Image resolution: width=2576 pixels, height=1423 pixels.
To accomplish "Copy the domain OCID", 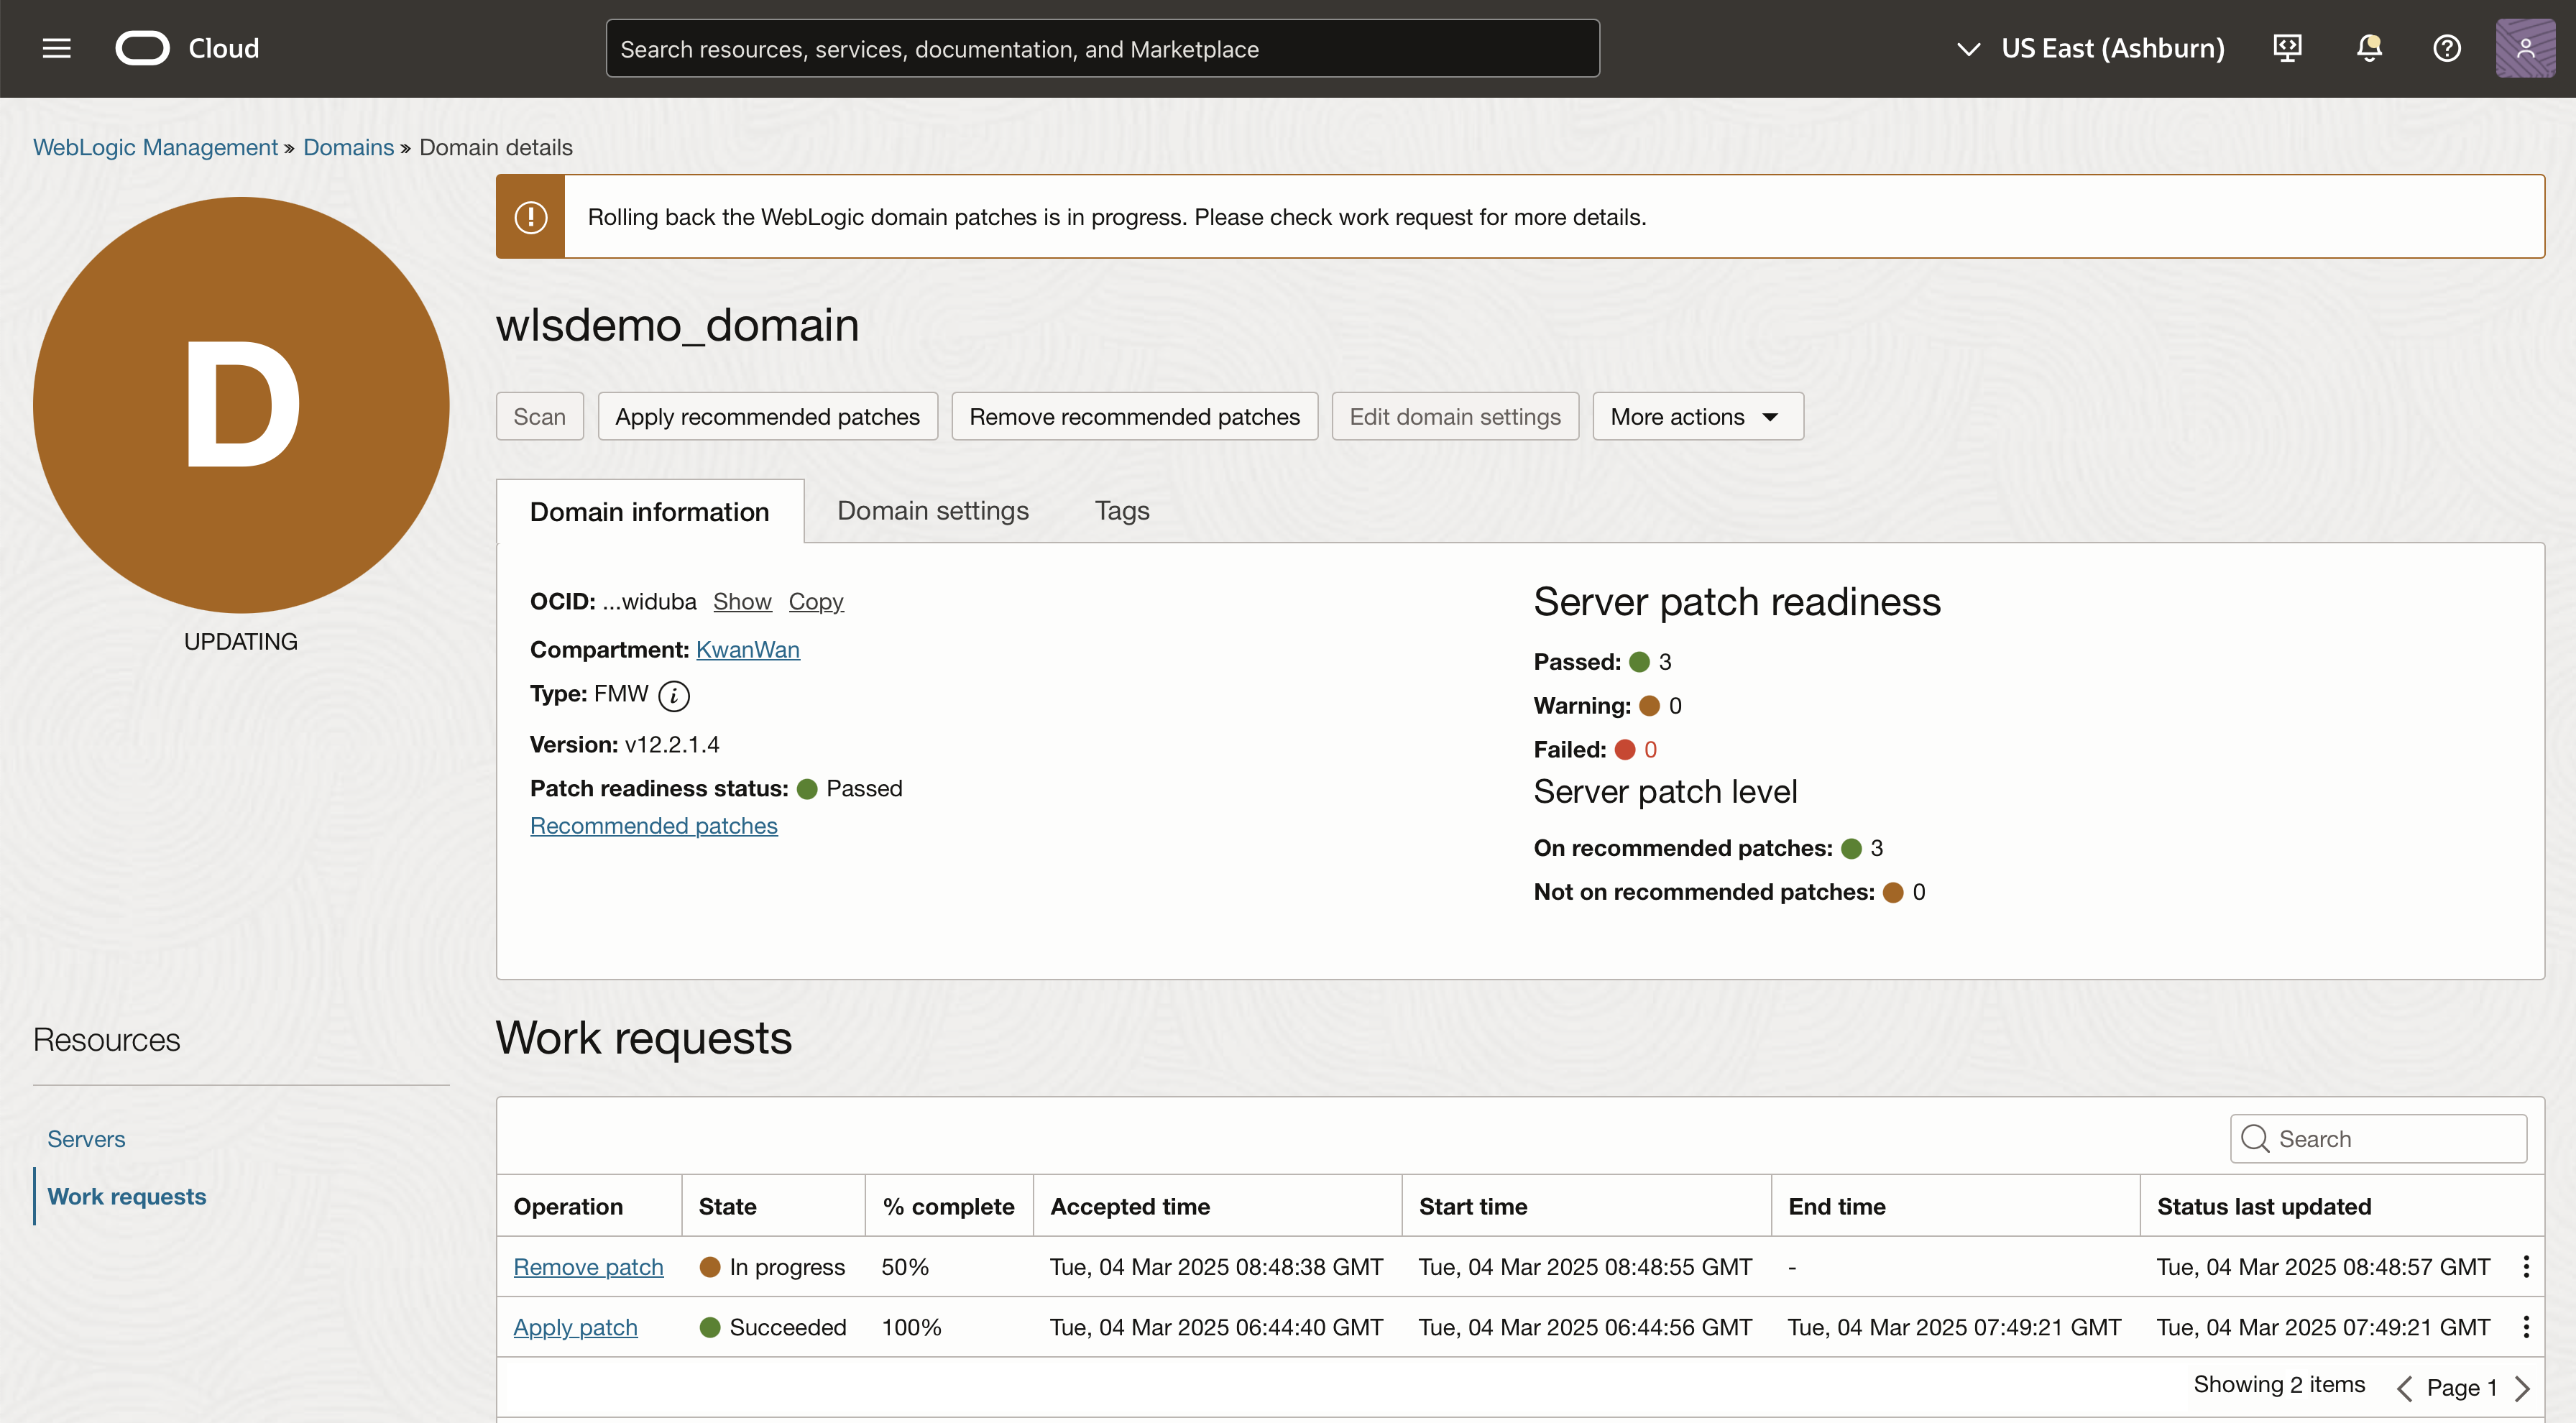I will pyautogui.click(x=816, y=601).
